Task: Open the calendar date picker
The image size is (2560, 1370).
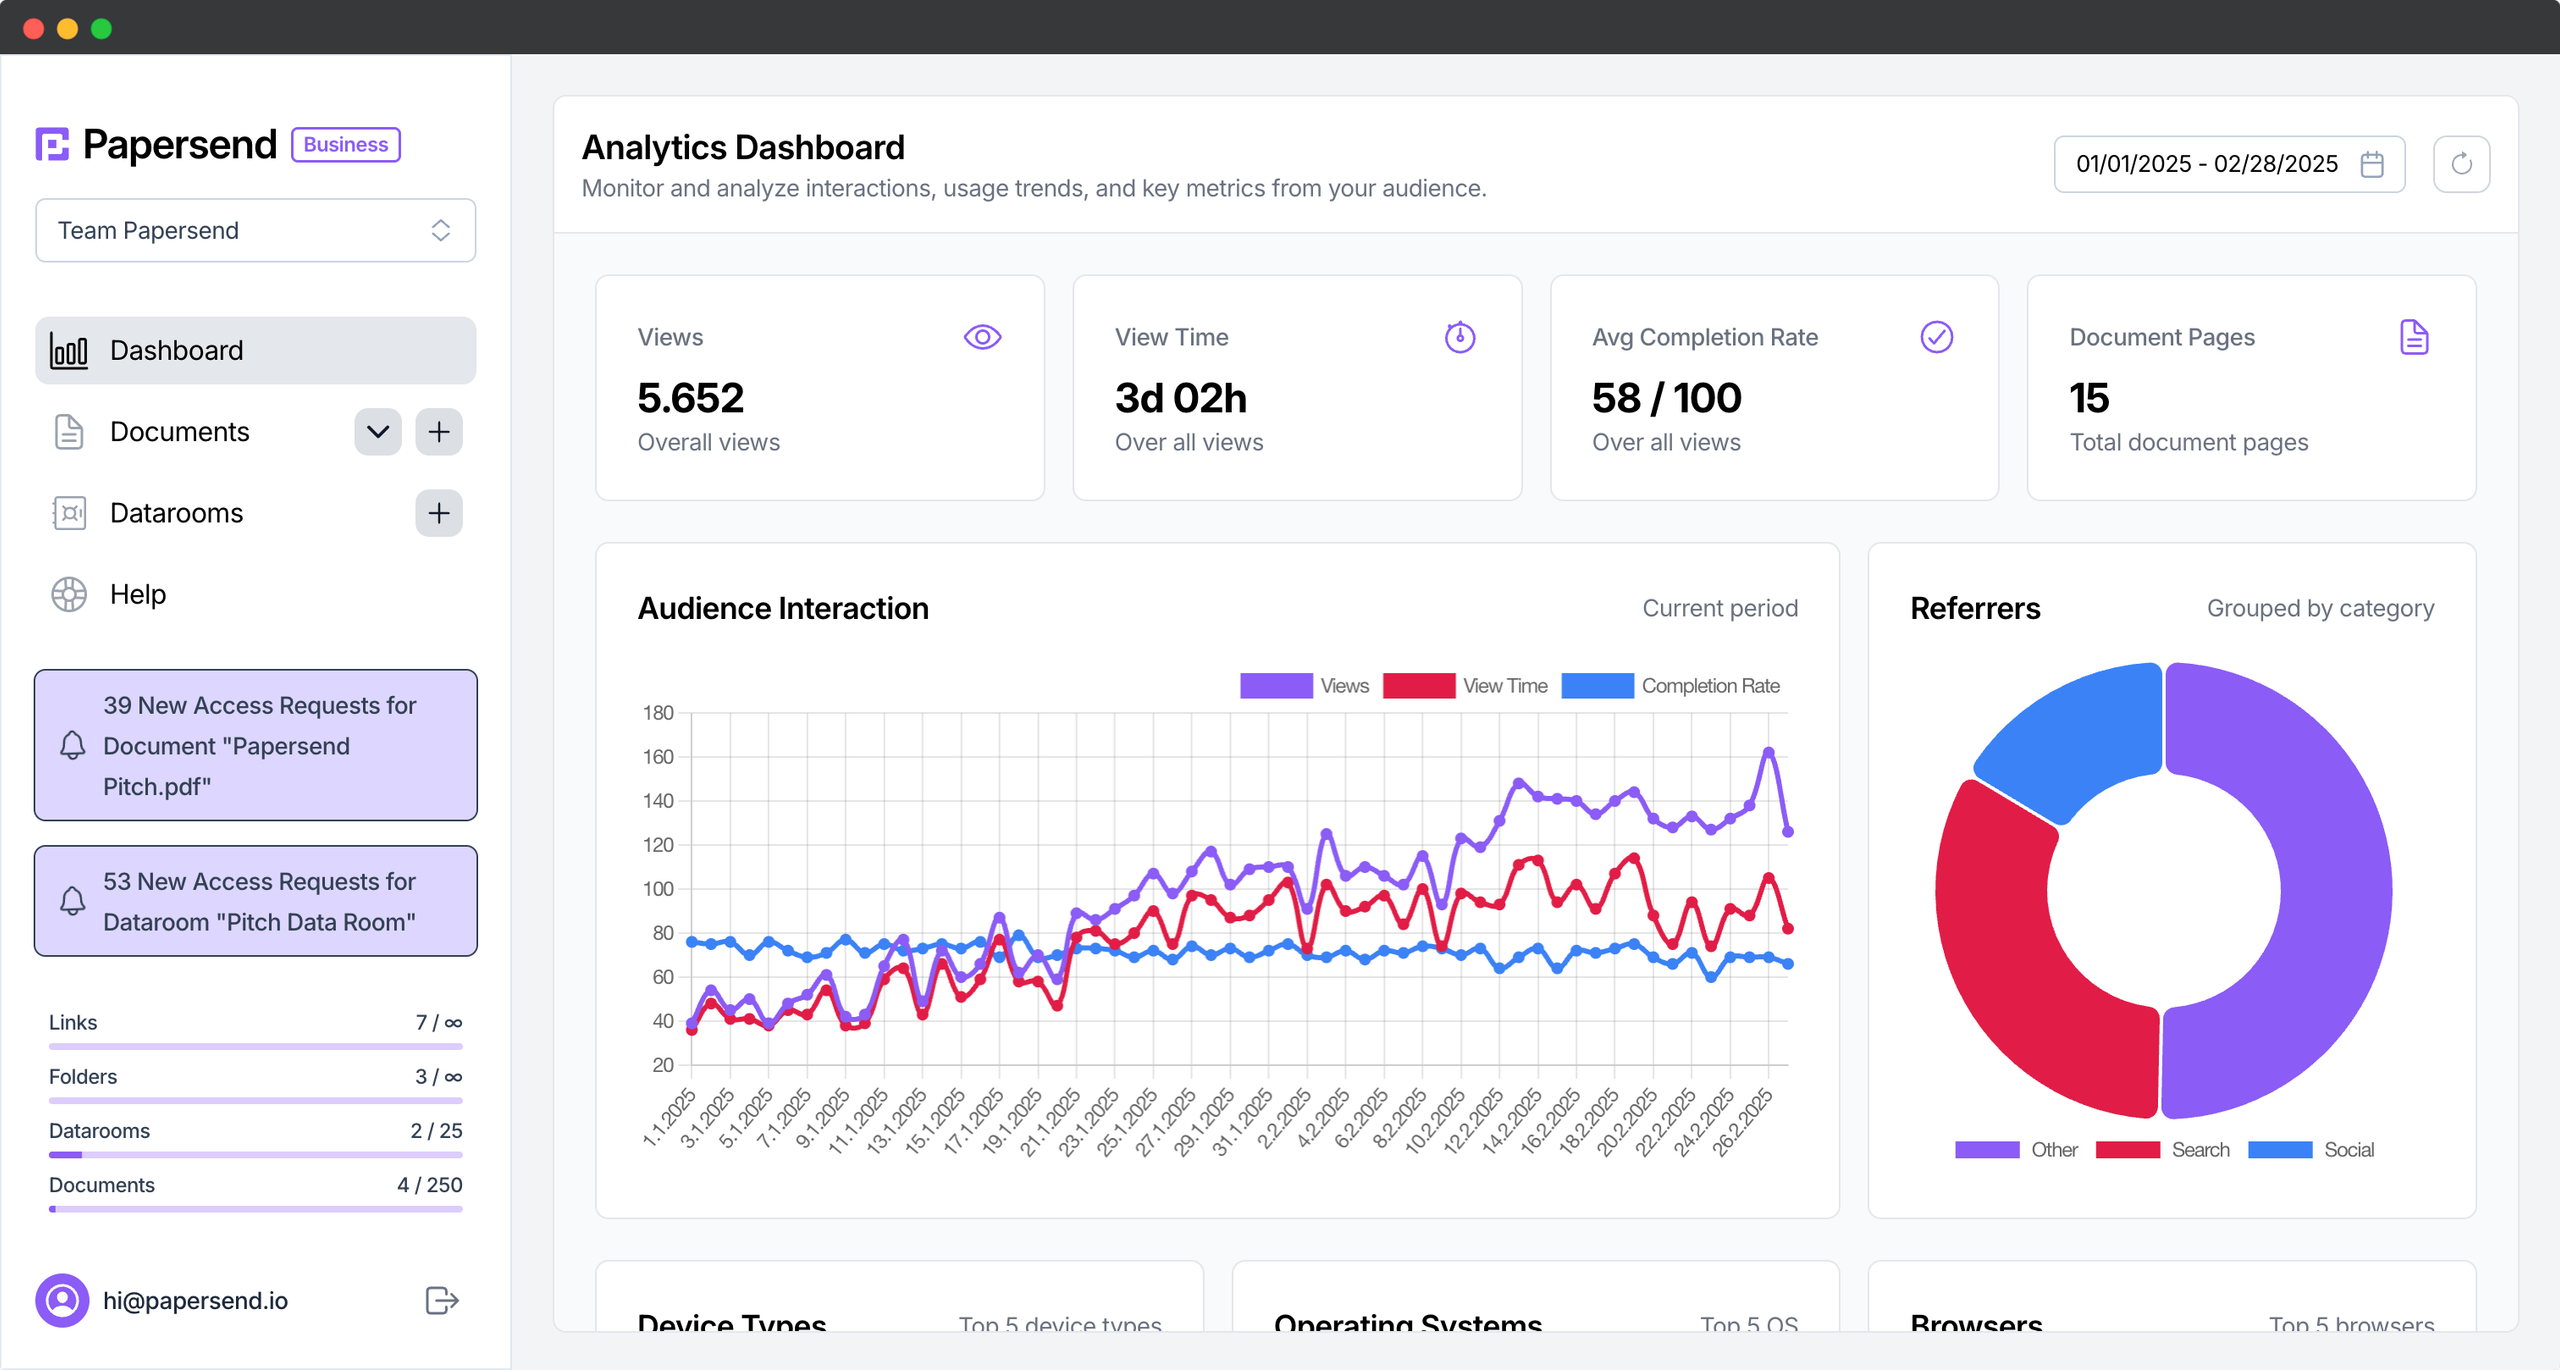Action: tap(2373, 163)
